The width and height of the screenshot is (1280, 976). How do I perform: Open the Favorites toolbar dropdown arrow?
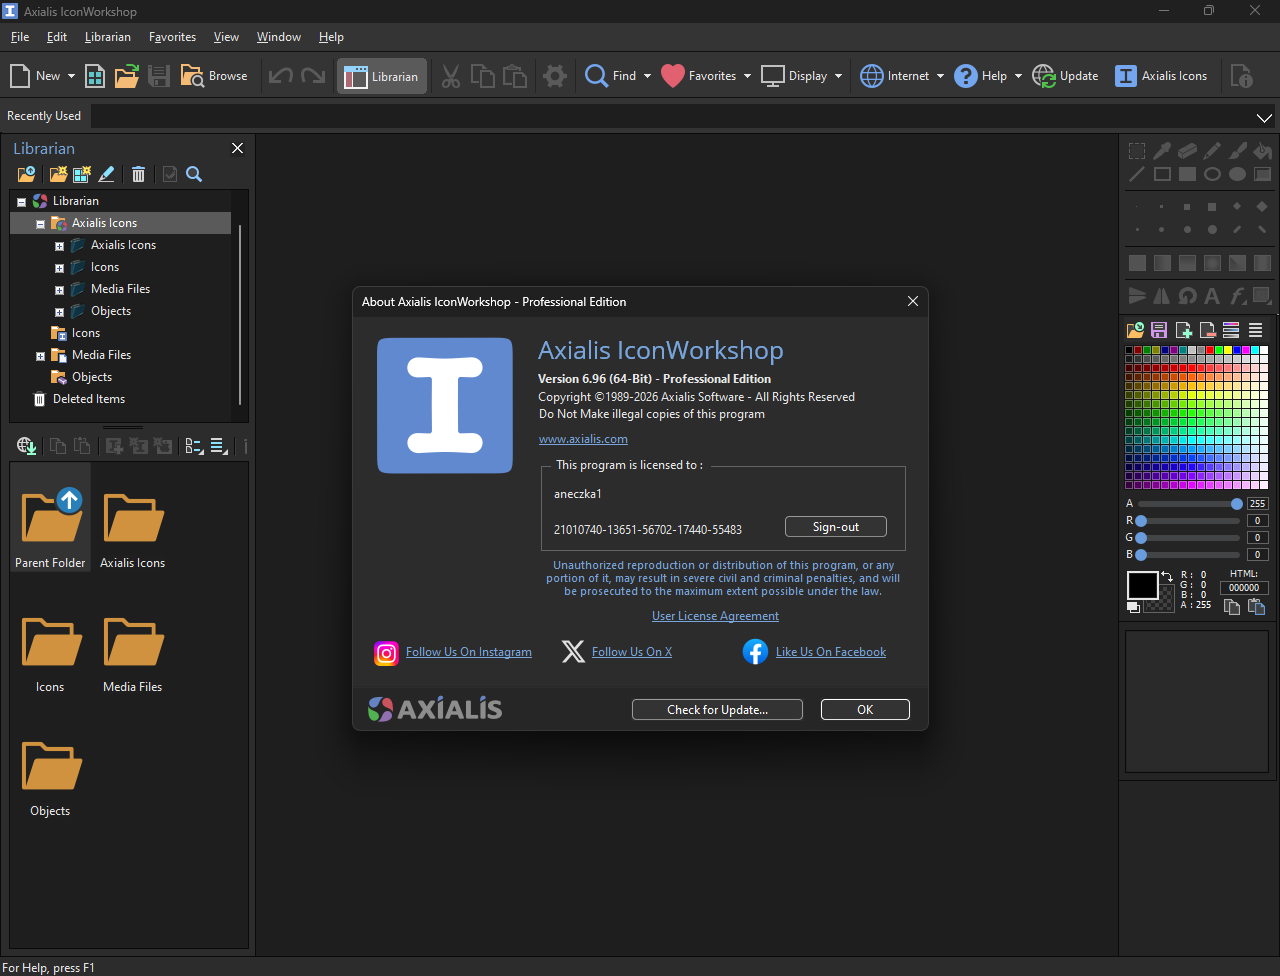747,76
